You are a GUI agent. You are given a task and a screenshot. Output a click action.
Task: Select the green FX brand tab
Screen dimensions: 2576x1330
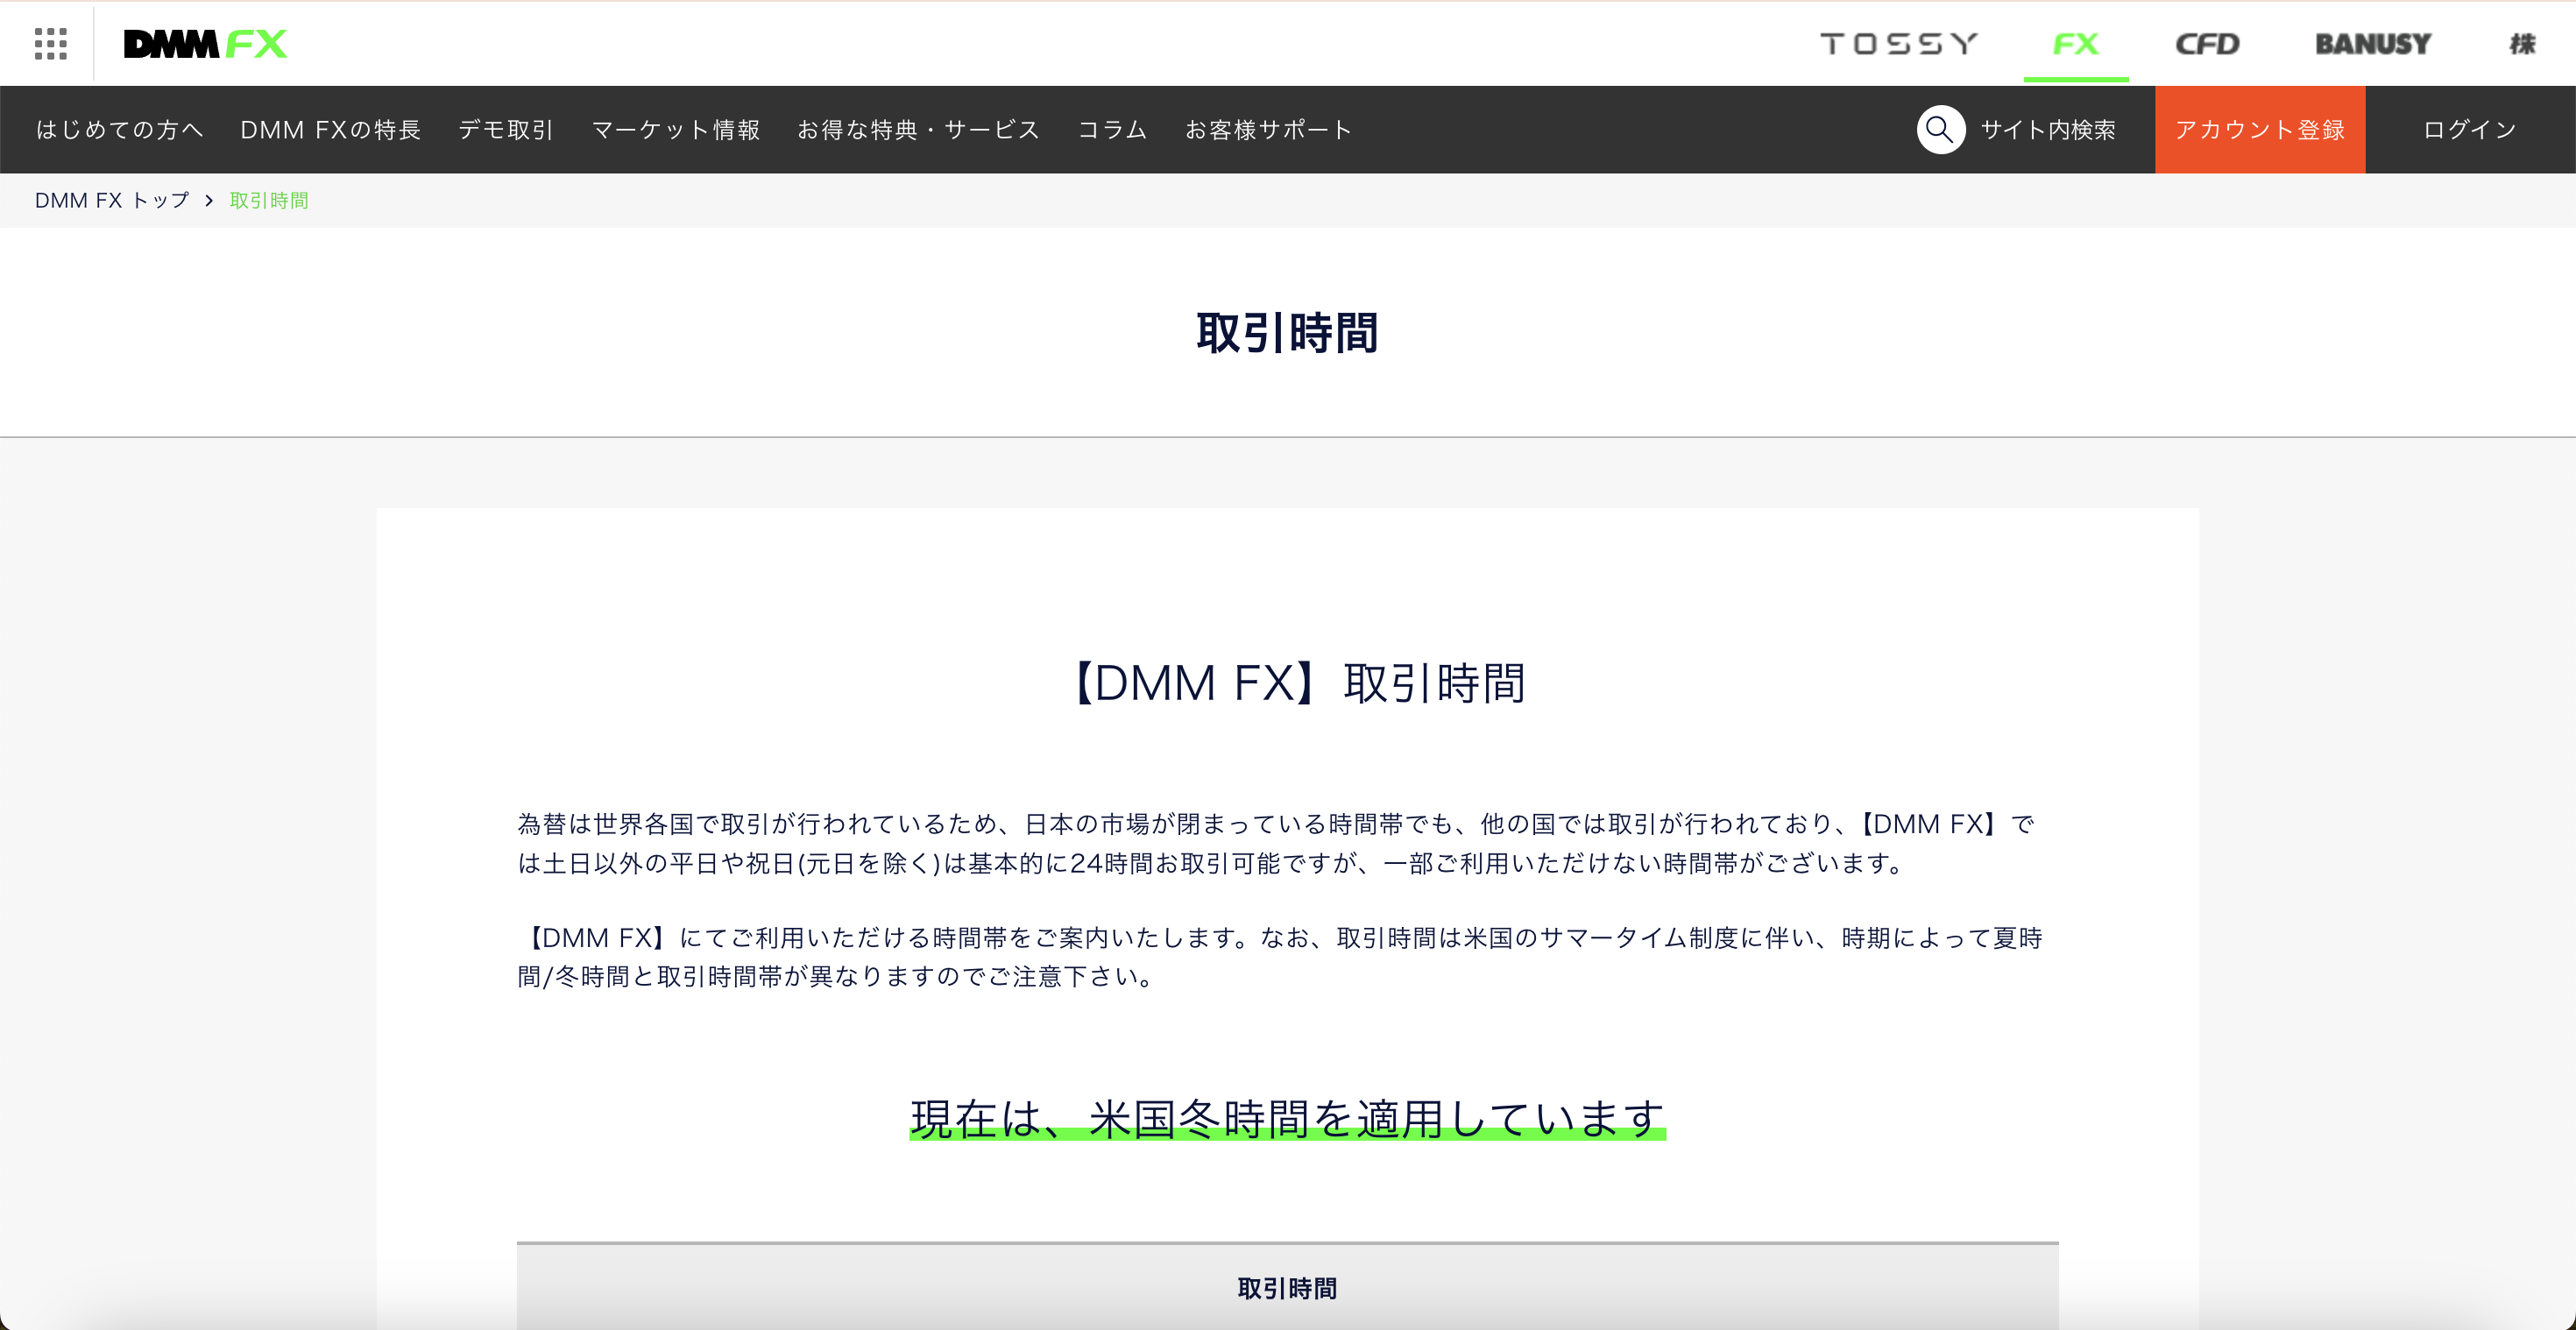coord(2075,44)
